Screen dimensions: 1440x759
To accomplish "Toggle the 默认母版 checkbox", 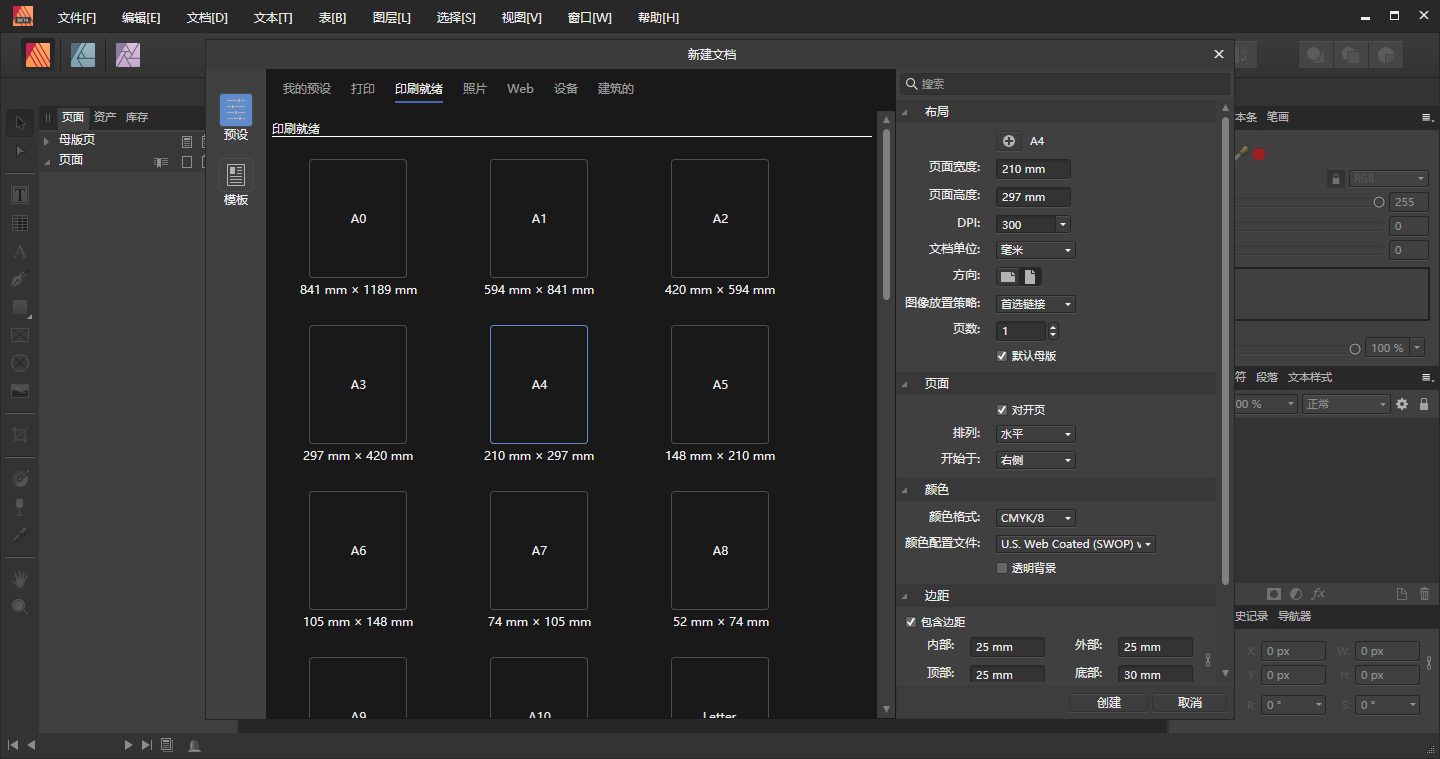I will pos(1002,356).
